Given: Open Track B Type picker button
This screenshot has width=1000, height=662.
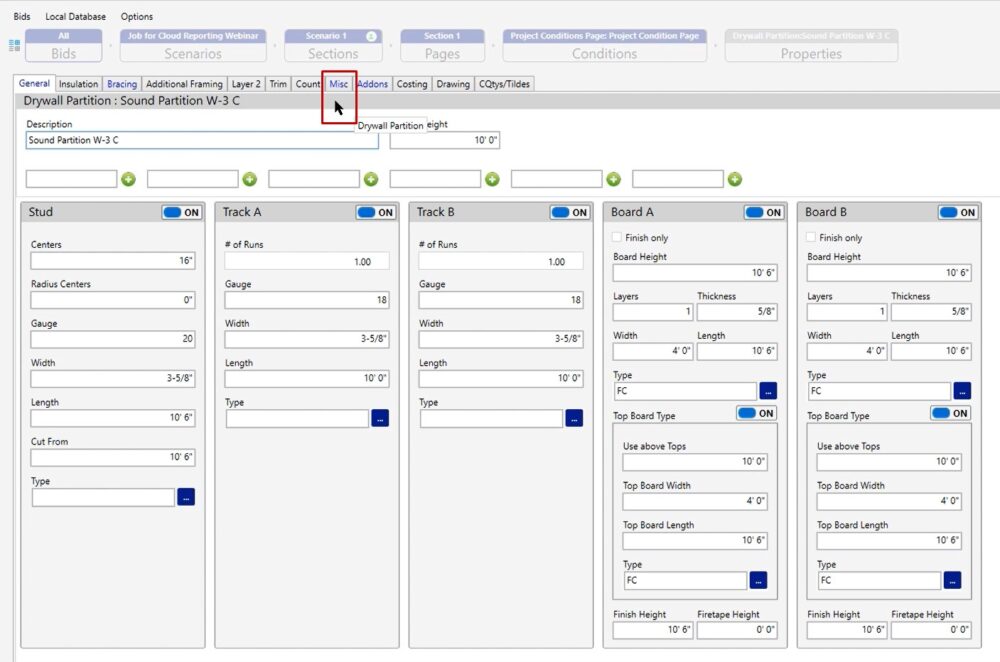Looking at the screenshot, I should 574,418.
